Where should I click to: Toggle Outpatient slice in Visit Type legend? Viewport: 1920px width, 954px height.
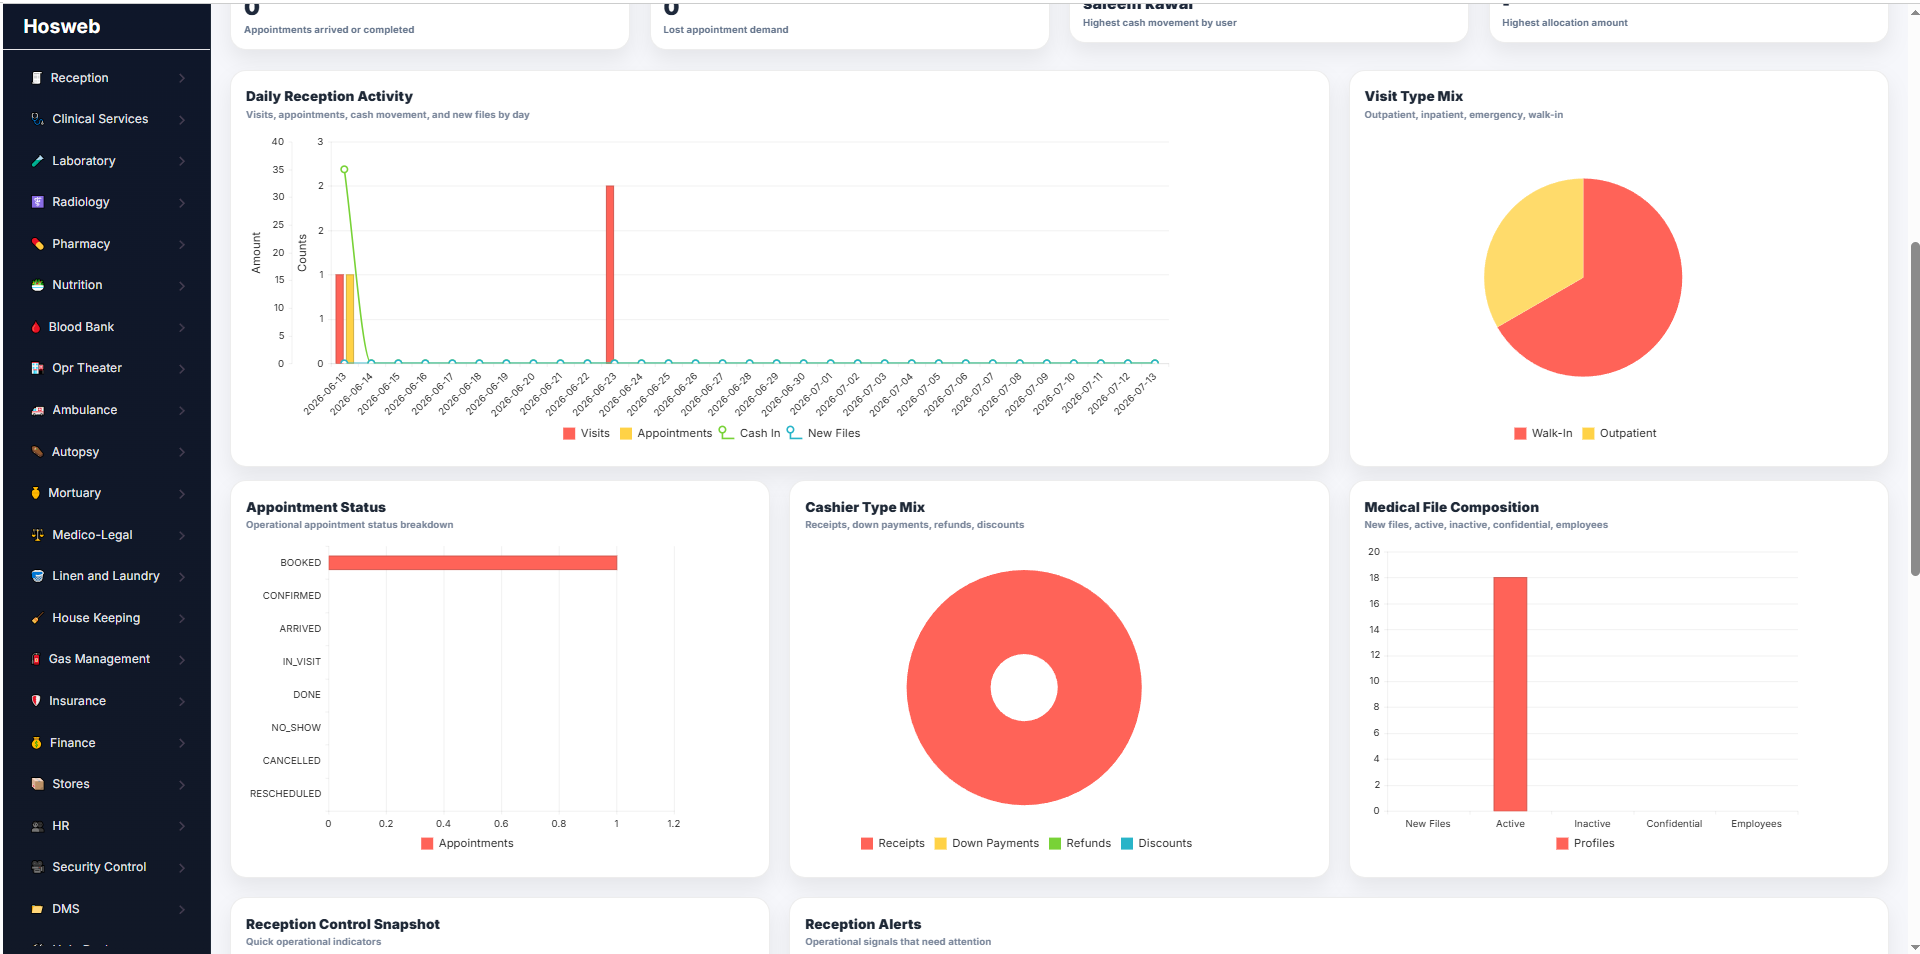(x=1619, y=433)
